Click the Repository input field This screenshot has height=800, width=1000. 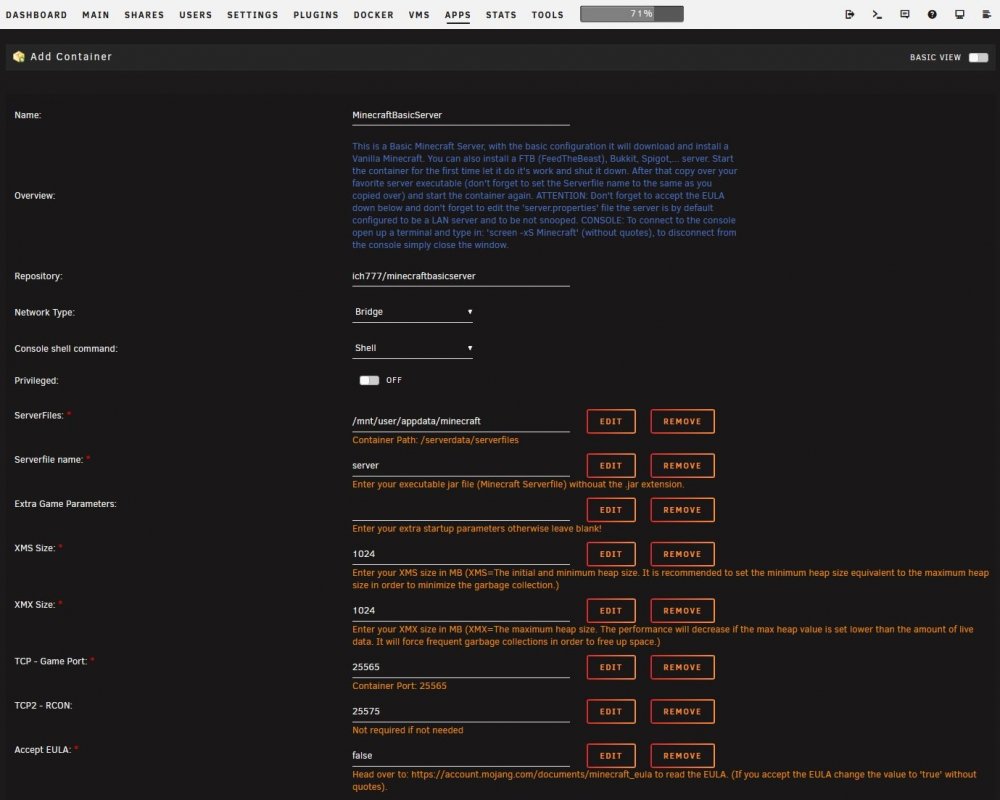click(x=460, y=276)
